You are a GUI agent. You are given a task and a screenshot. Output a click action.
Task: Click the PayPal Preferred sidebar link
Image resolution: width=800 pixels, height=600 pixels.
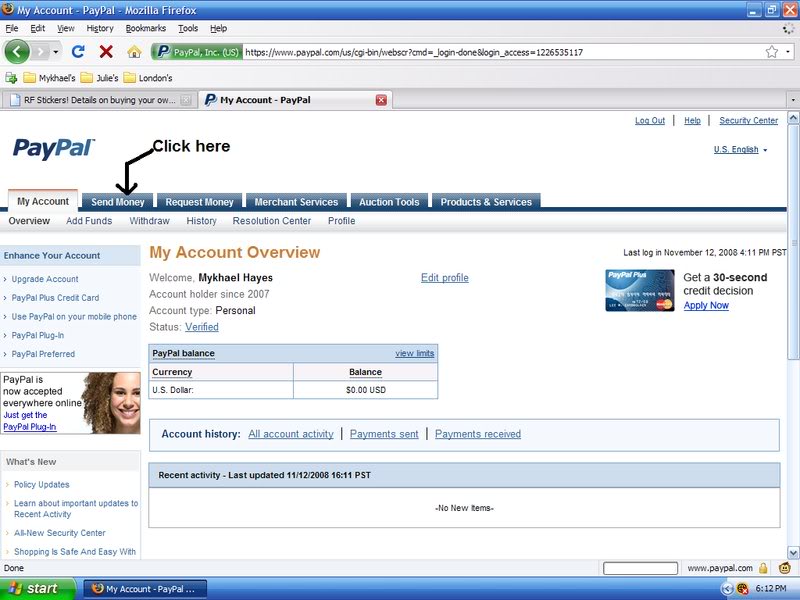(x=43, y=354)
